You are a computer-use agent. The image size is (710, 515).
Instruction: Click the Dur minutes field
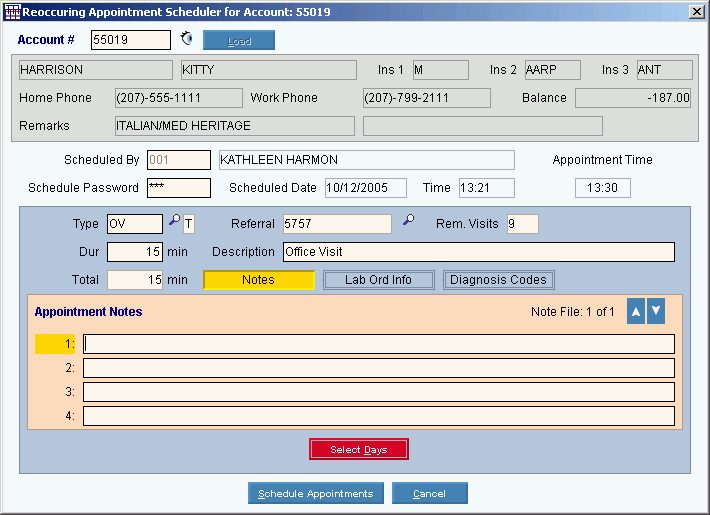point(135,252)
